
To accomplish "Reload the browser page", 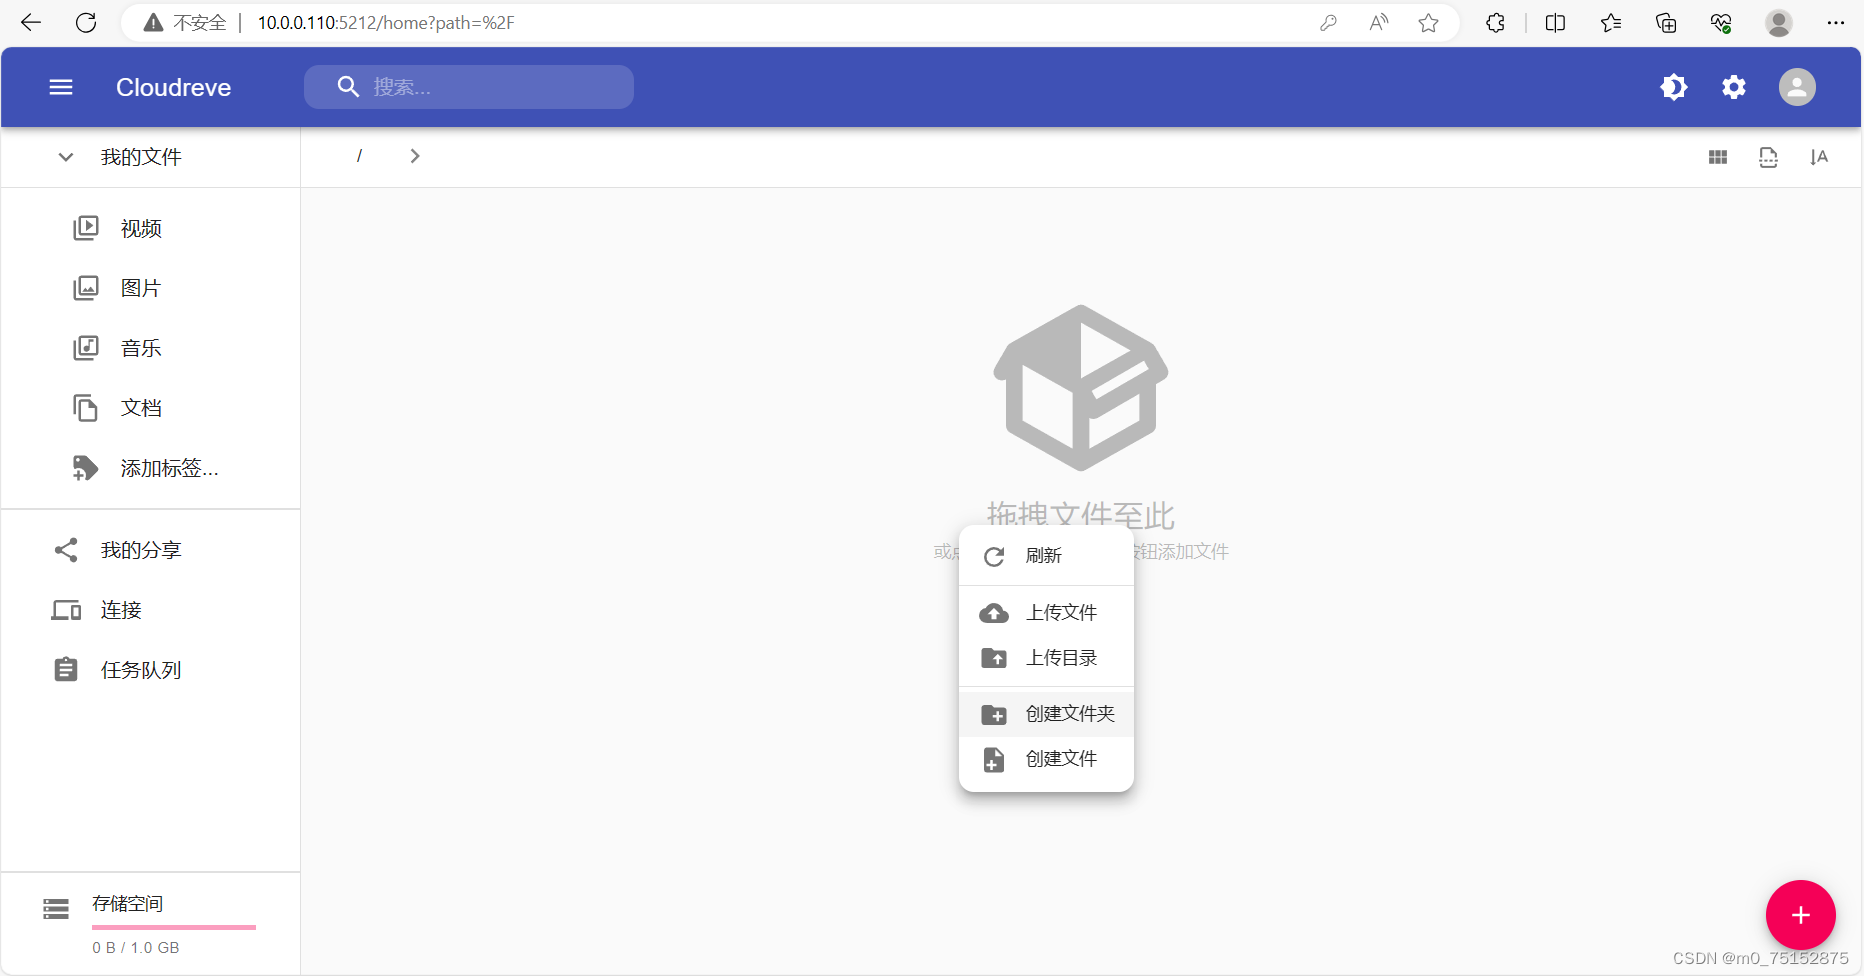I will coord(86,23).
